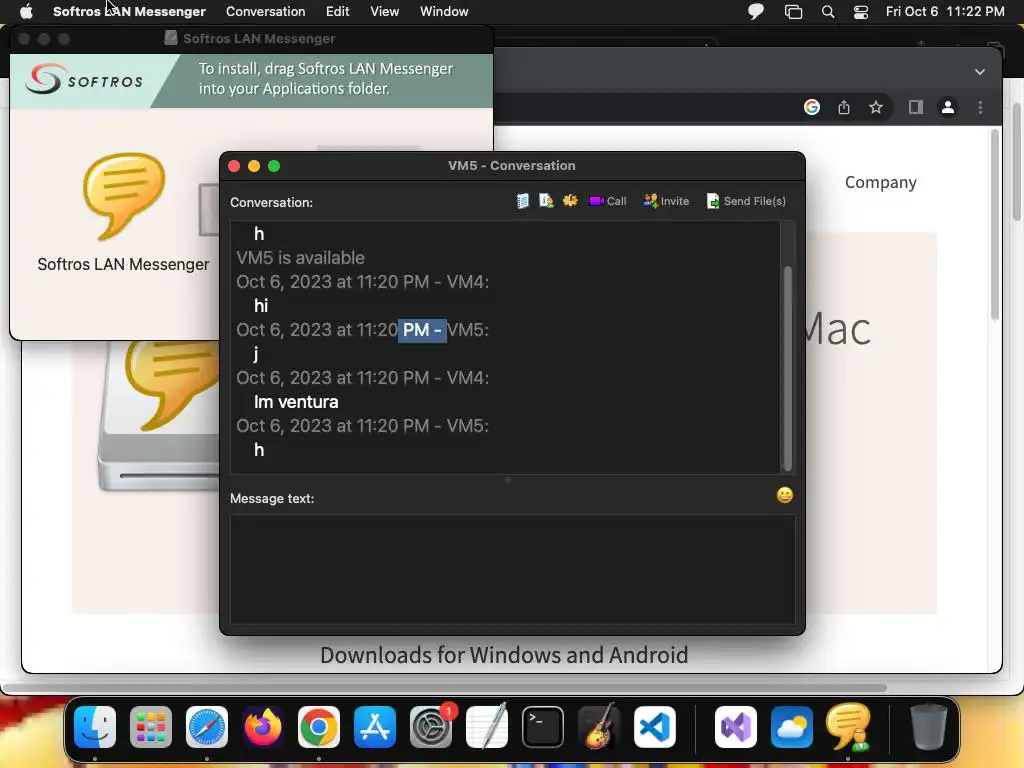Click 'Downloads for Windows and Android' heading
1024x768 pixels.
click(x=504, y=654)
